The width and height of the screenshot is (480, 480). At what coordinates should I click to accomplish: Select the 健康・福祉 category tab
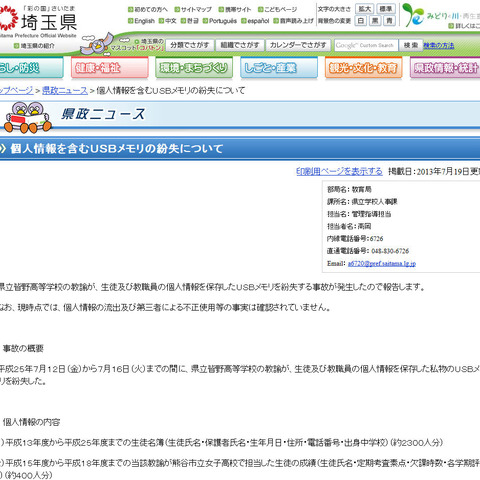(110, 68)
